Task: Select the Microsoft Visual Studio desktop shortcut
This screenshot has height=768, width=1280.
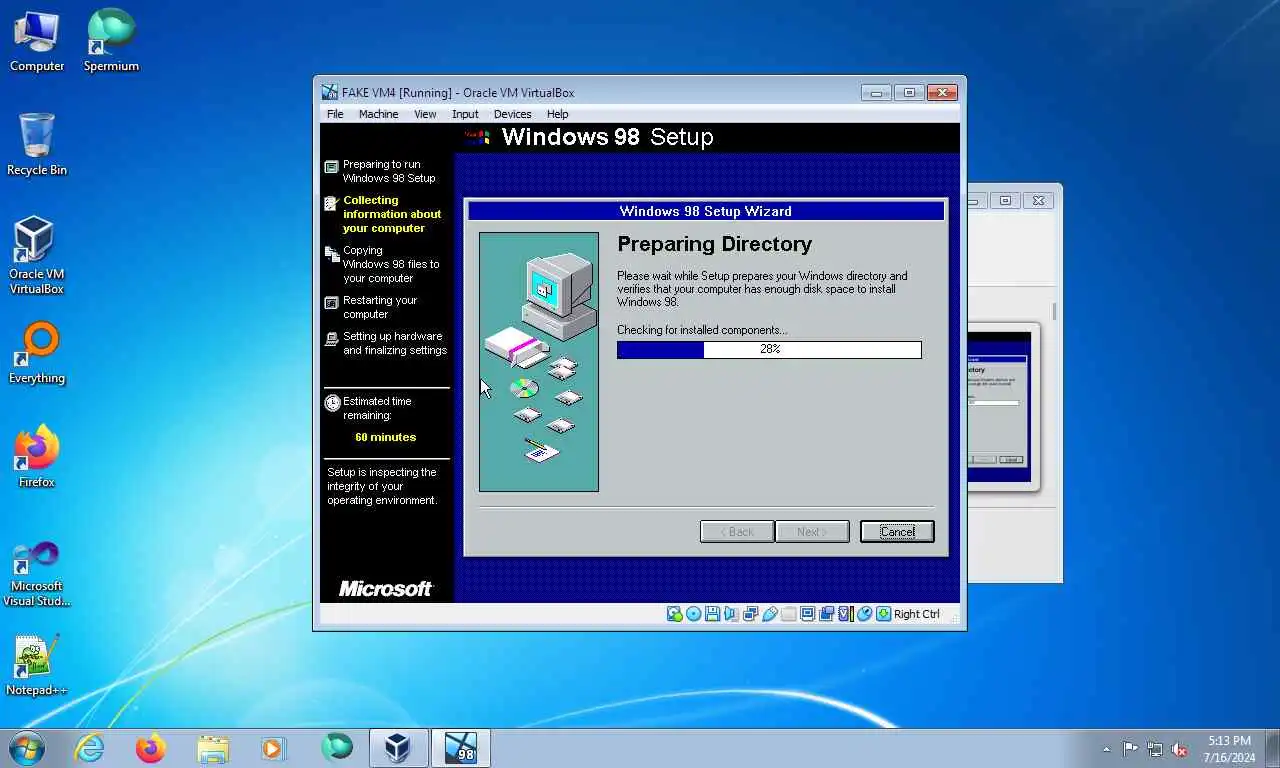Action: point(37,573)
